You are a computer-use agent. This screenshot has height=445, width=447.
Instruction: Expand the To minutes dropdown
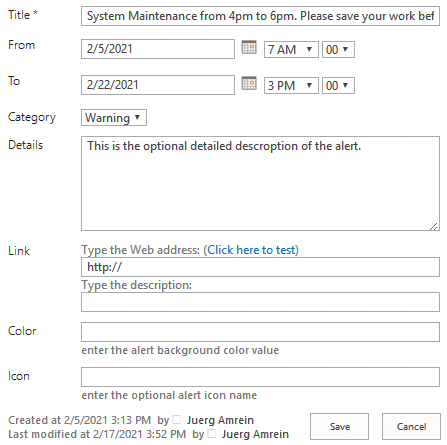click(338, 86)
